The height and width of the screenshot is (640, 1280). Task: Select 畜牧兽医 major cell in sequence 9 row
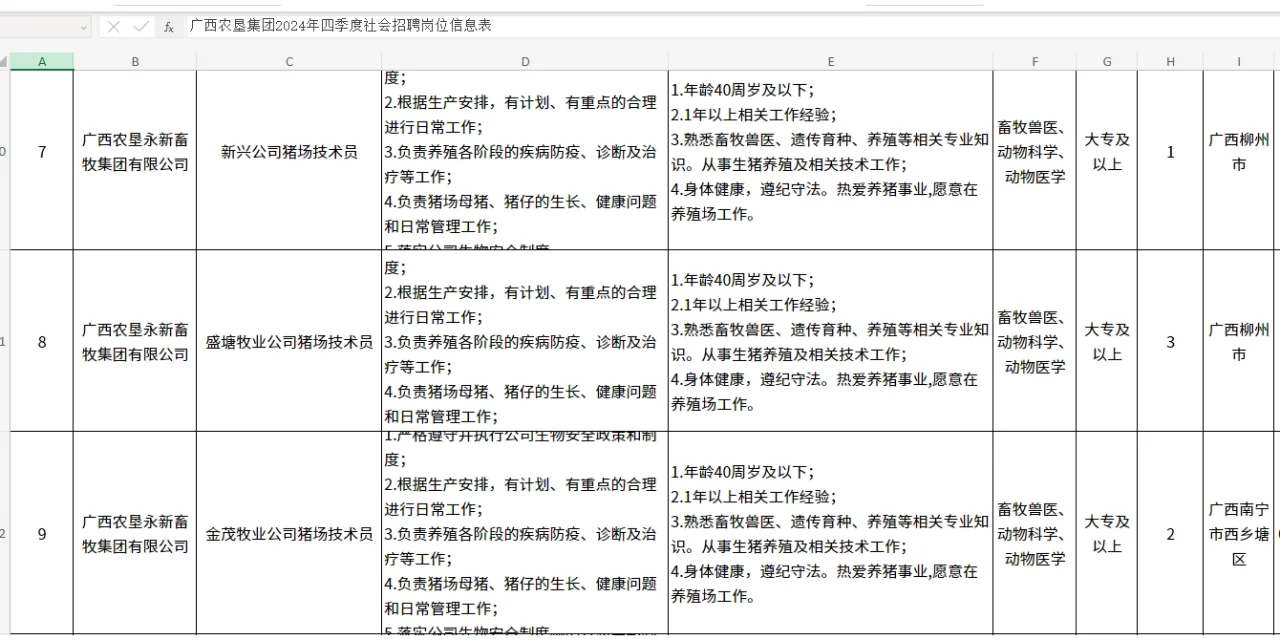click(1035, 533)
